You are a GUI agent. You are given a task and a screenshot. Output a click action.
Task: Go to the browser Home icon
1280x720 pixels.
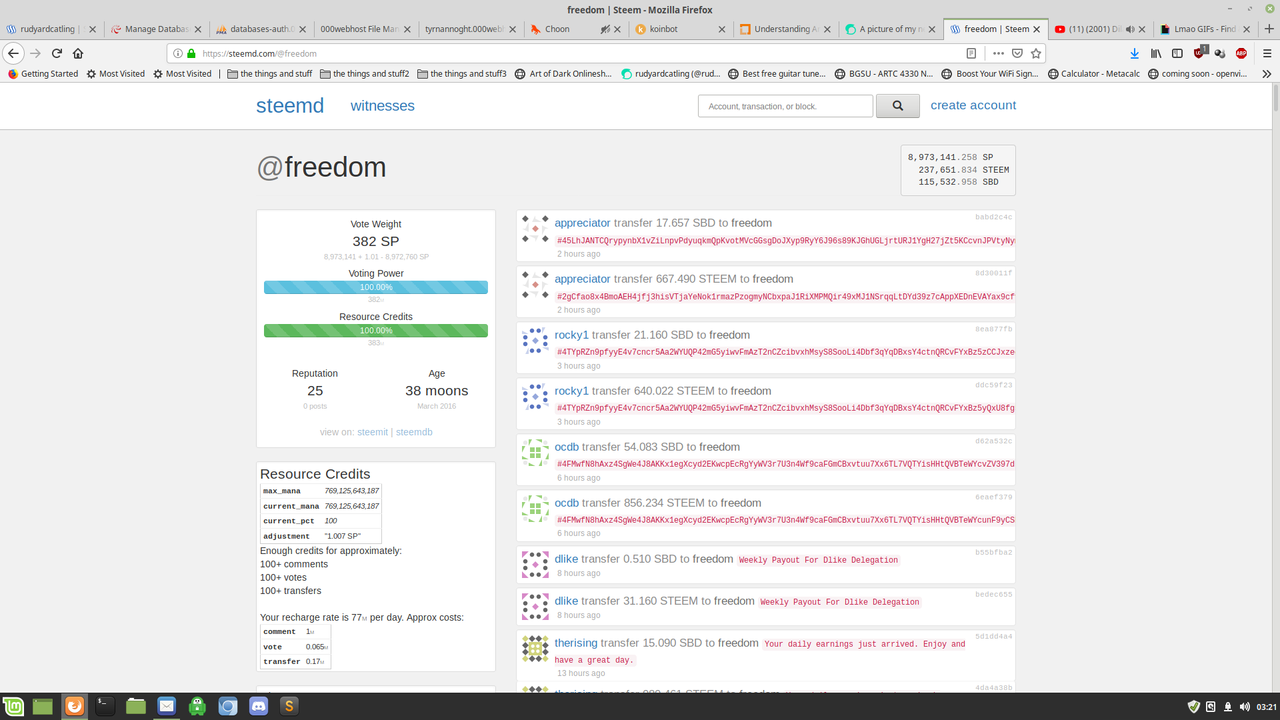78,53
